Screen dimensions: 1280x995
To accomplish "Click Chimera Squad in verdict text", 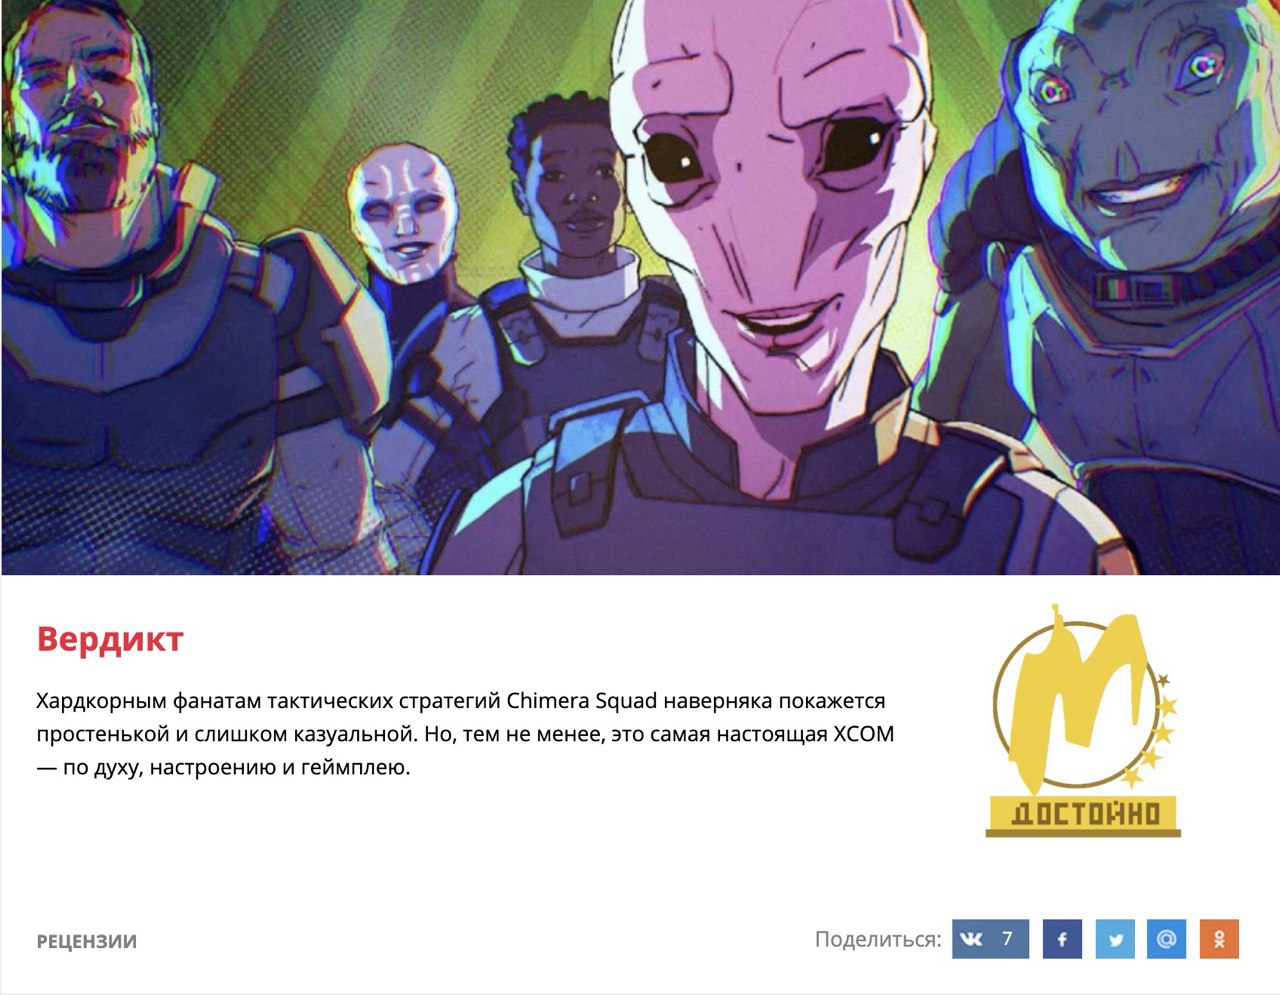I will (x=582, y=700).
